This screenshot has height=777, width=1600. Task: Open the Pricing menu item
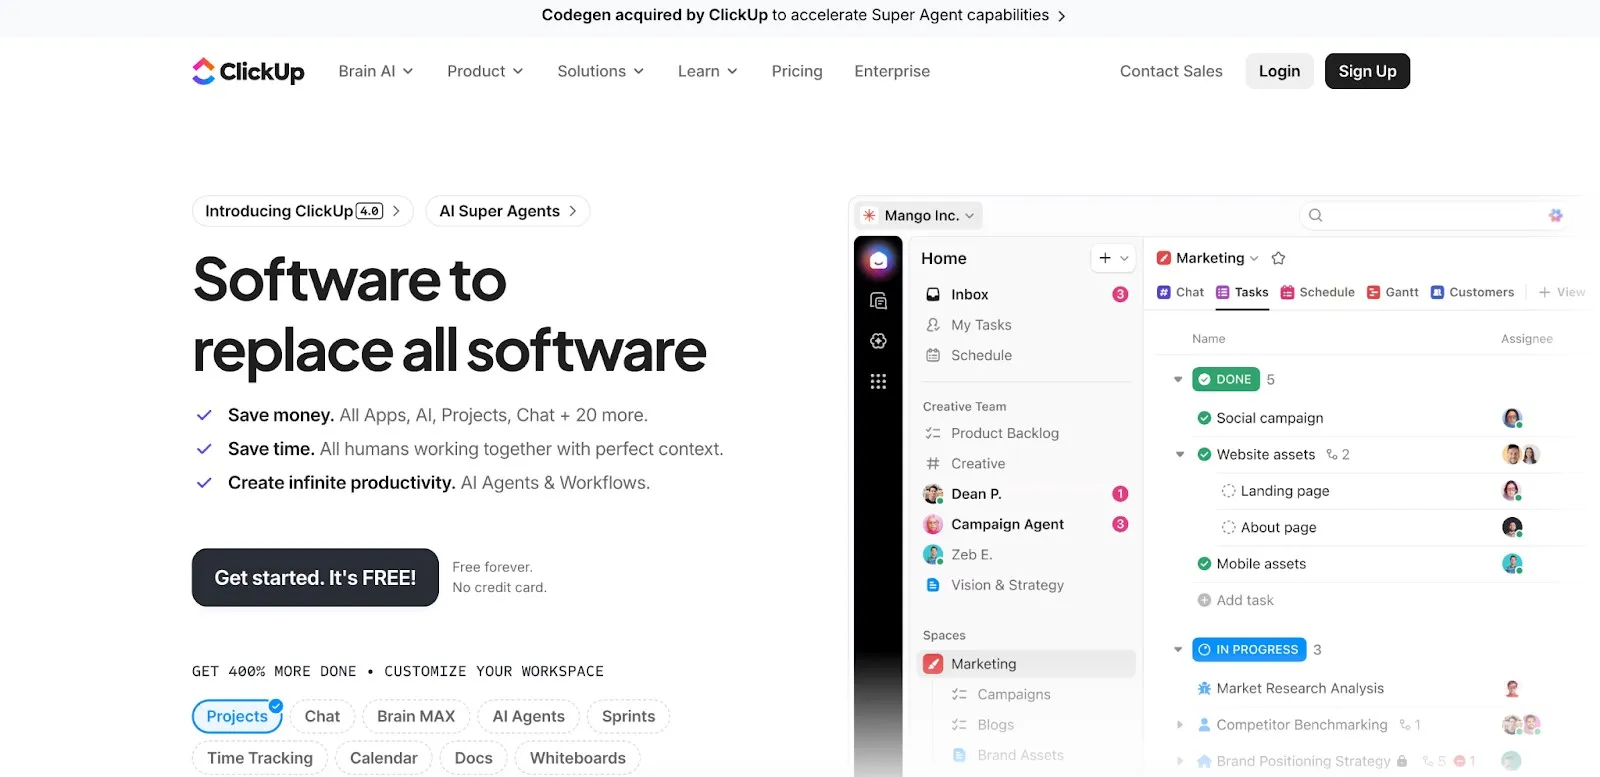click(x=797, y=71)
